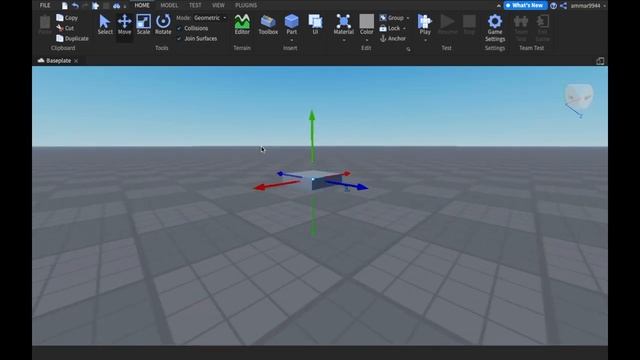Expand the Play mode dropdown arrow

tap(425, 40)
